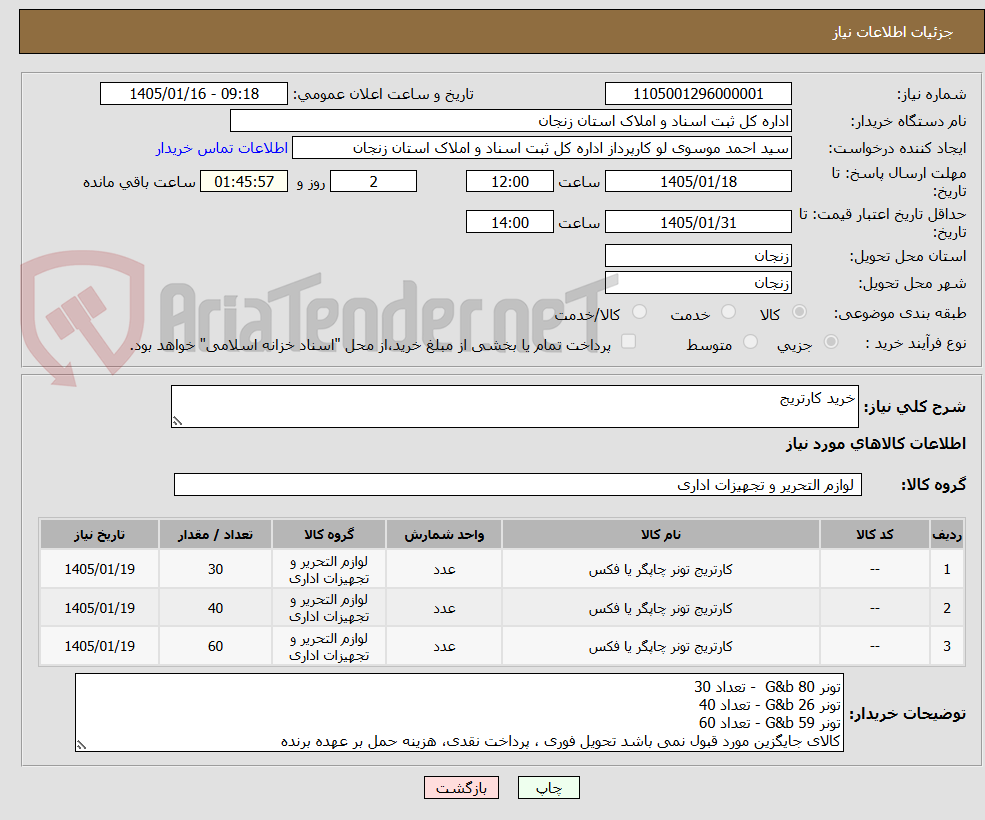Click the validity time field 14:00
The width and height of the screenshot is (985, 820).
(x=509, y=222)
